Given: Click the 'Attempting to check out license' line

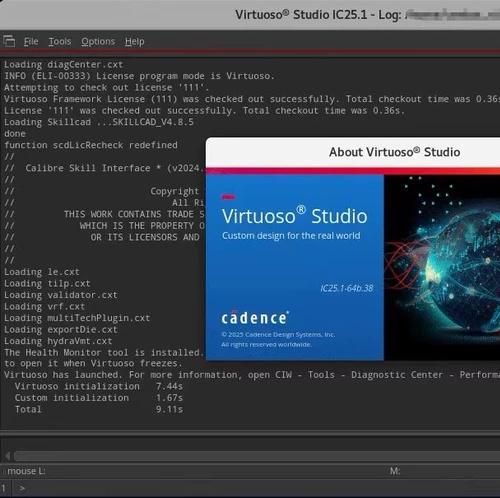Looking at the screenshot, I should [x=106, y=88].
